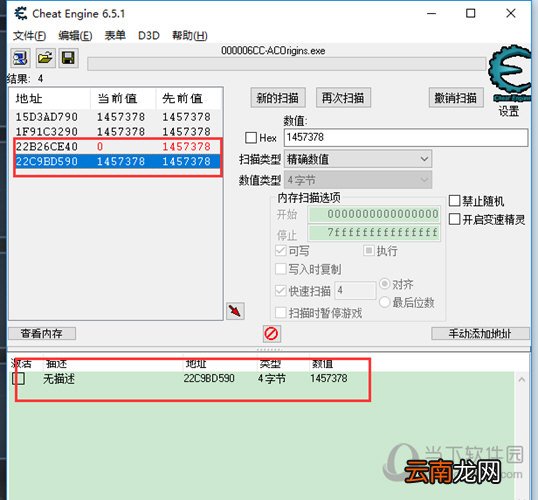The width and height of the screenshot is (538, 500).
Task: Enable the 开启变速精灵 checkbox
Action: point(454,219)
